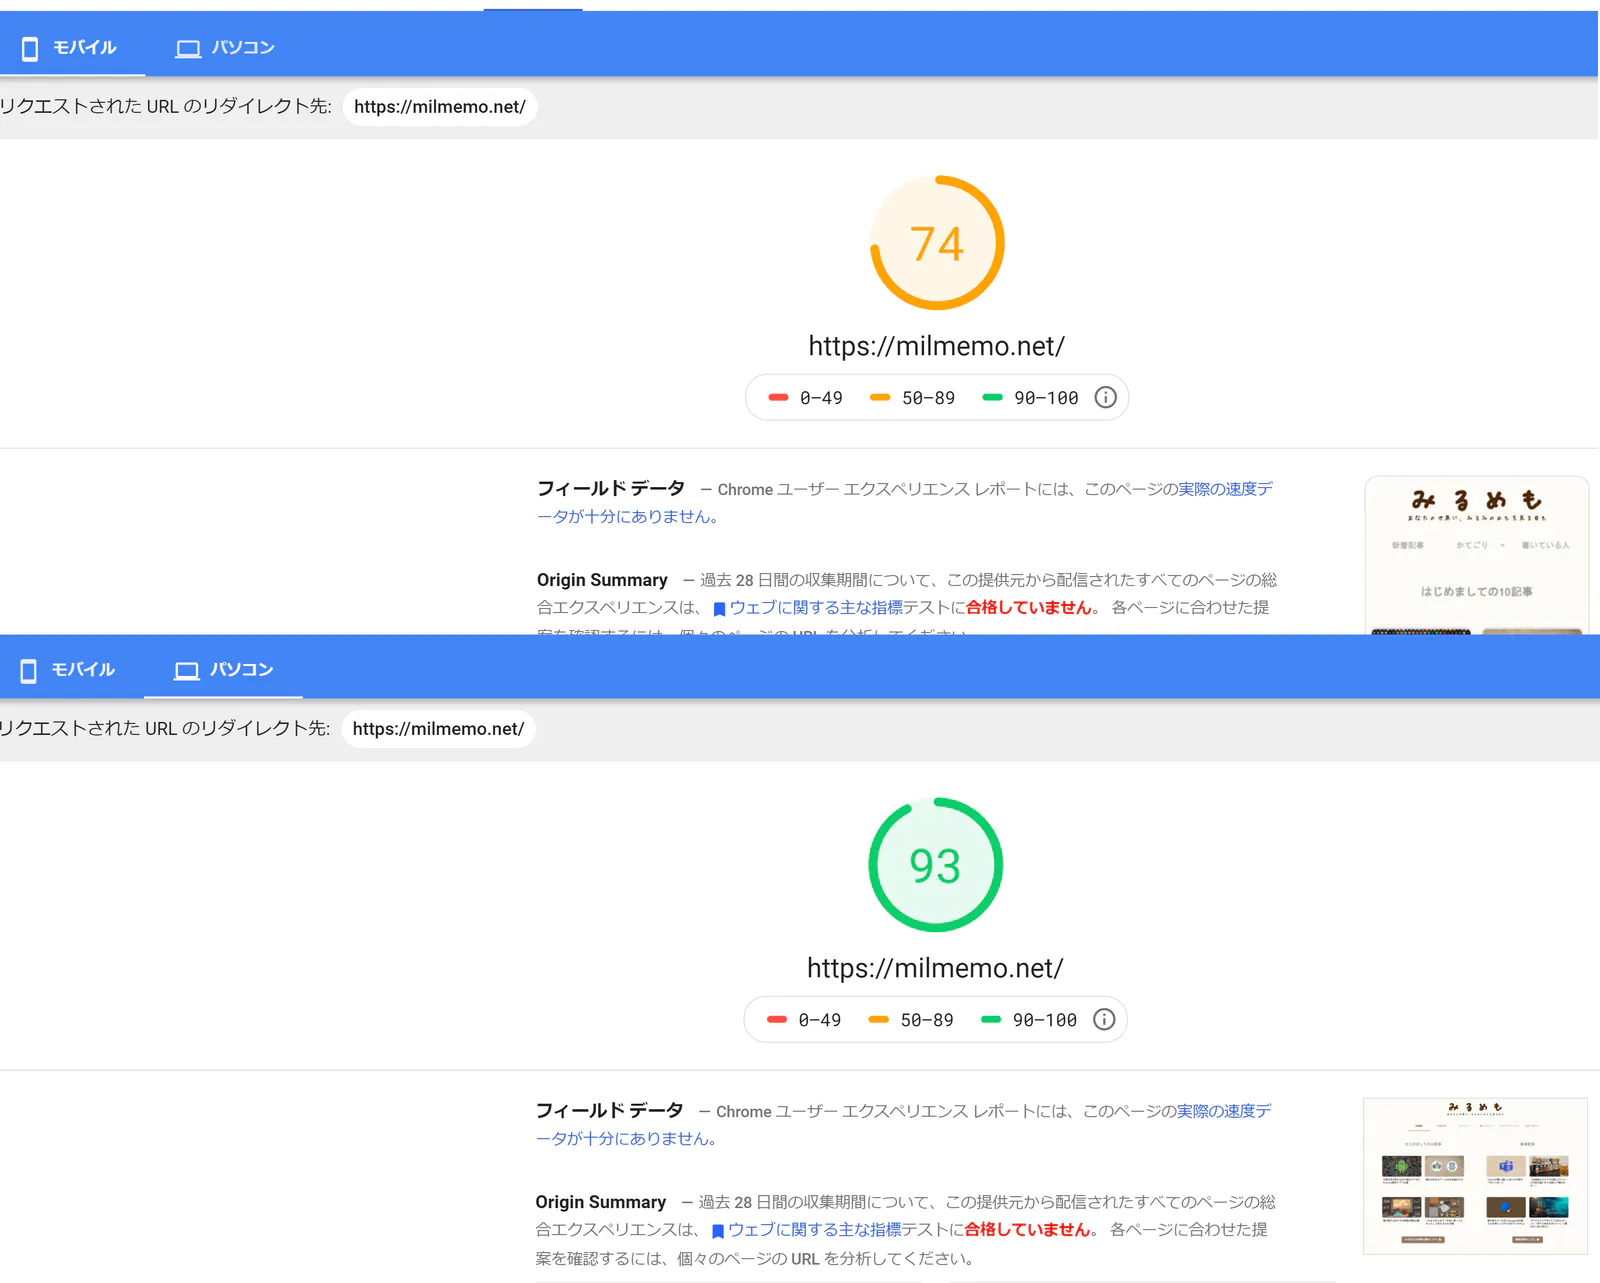Screen dimensions: 1600x1283
Task: Click the 0–49 legend label in upper report
Action: (821, 398)
